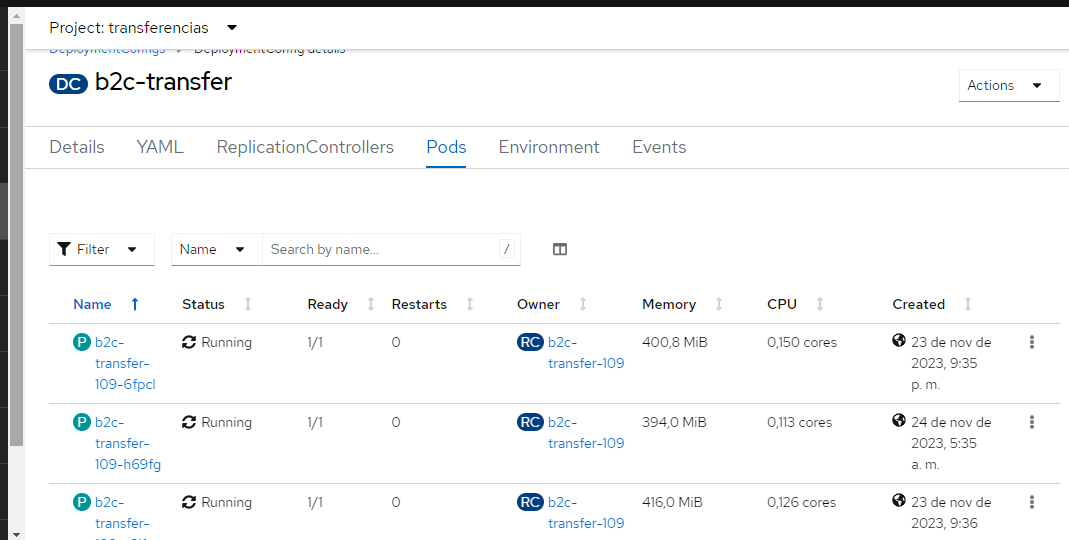Open owner b2c-transfer-109 of pod h69fg

tap(586, 433)
